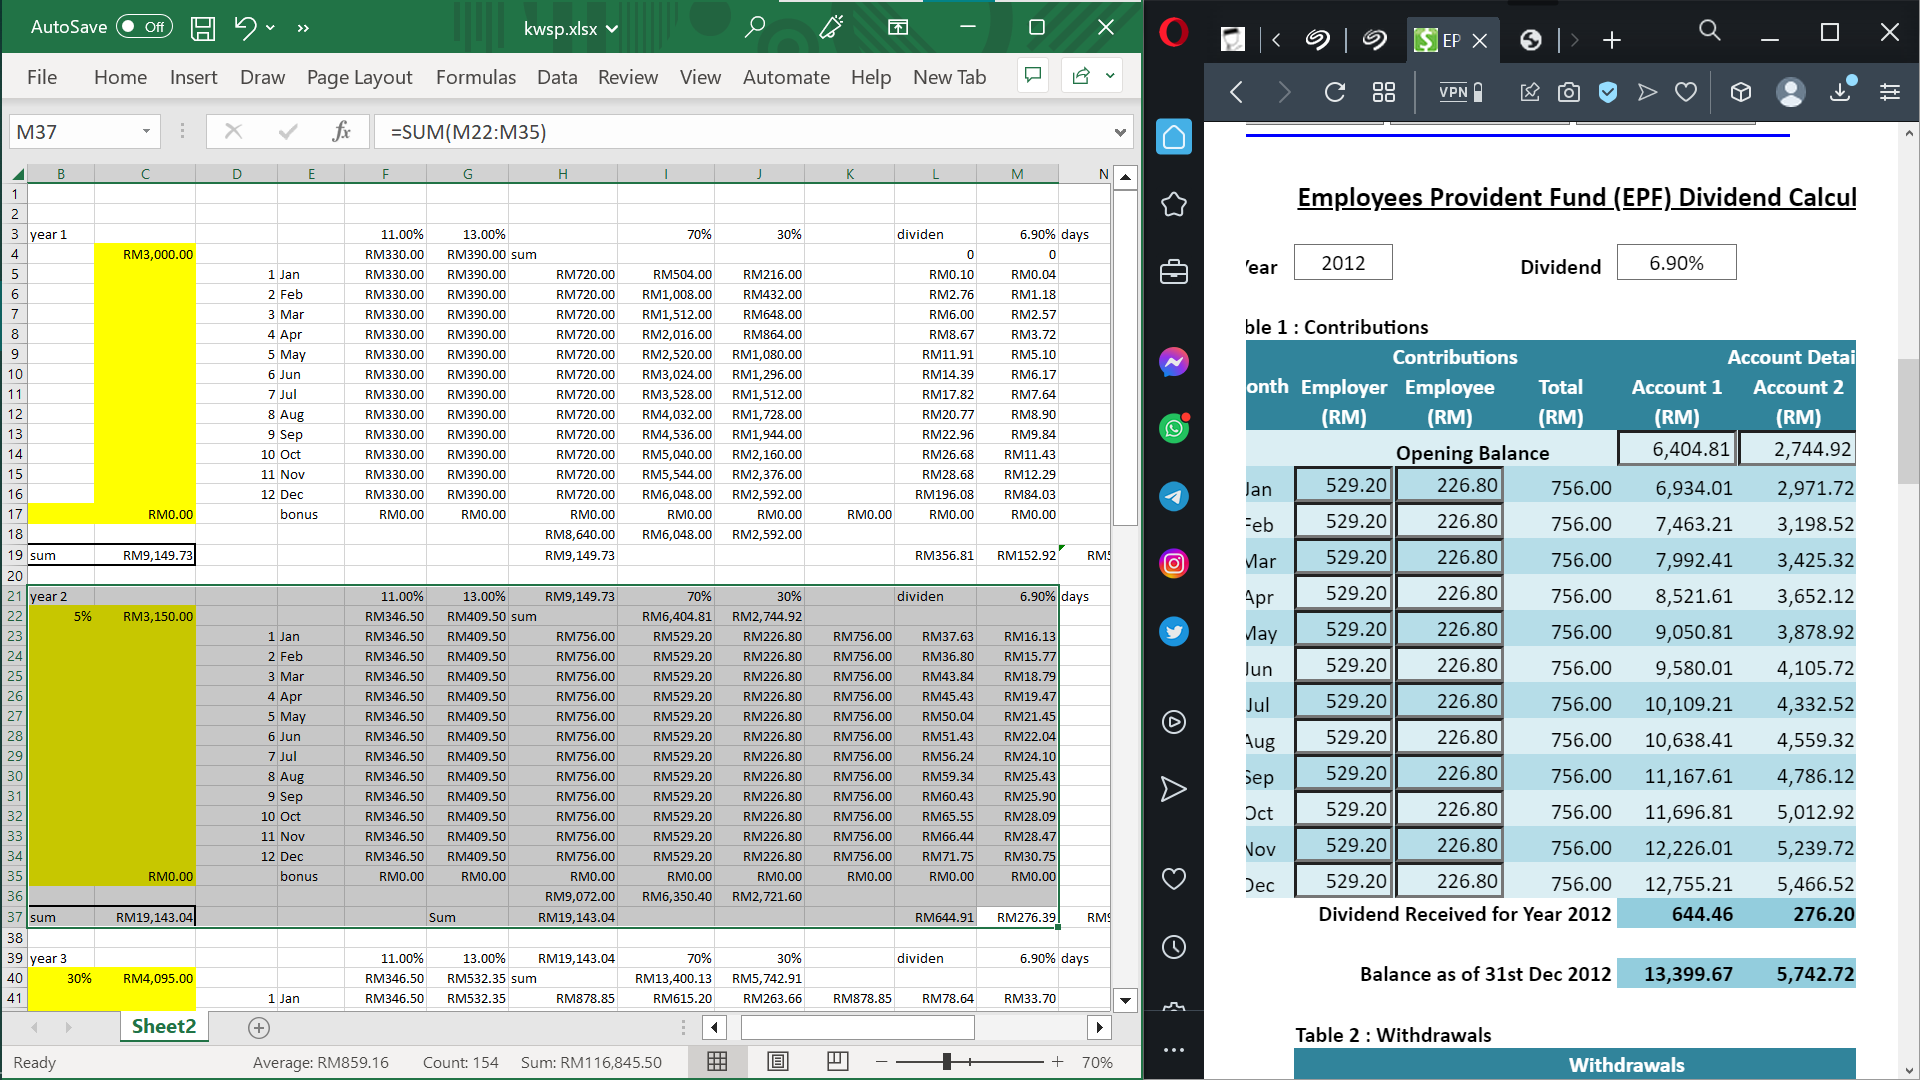Viewport: 1920px width, 1080px height.
Task: Open Share dropdown arrow in Excel
Action: pyautogui.click(x=1110, y=76)
